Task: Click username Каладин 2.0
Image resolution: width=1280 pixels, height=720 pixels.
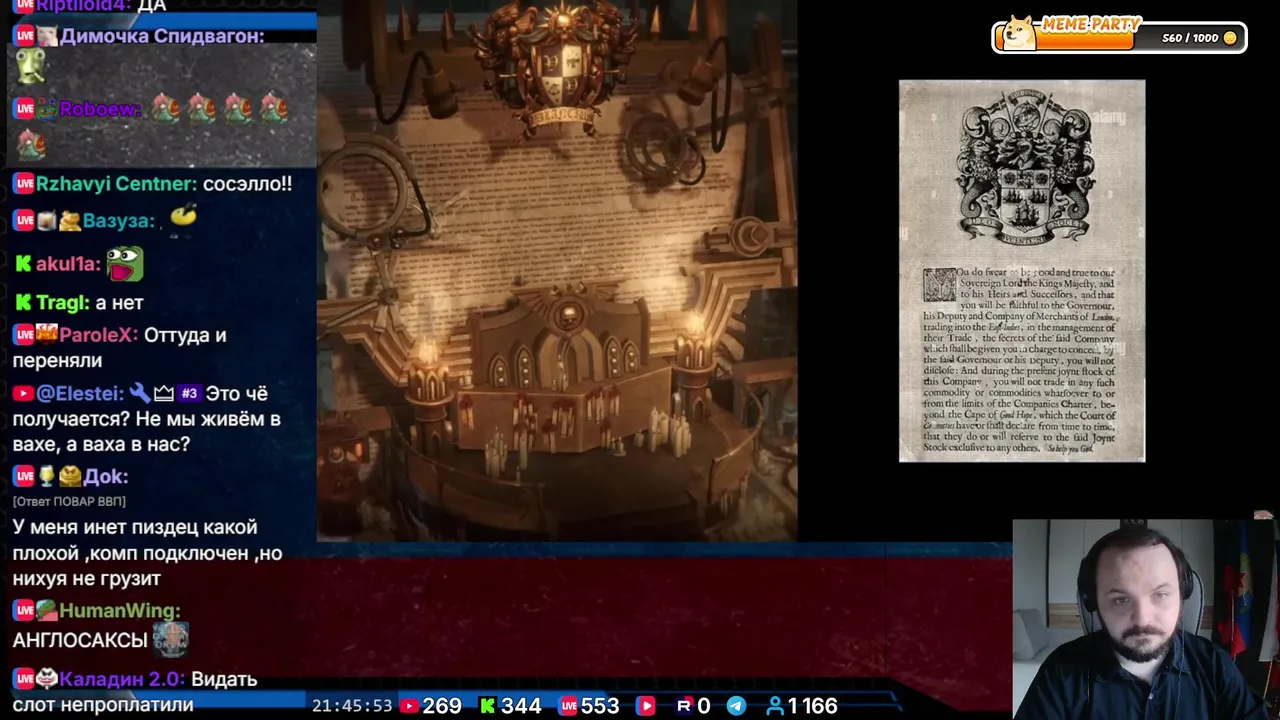Action: [121, 679]
